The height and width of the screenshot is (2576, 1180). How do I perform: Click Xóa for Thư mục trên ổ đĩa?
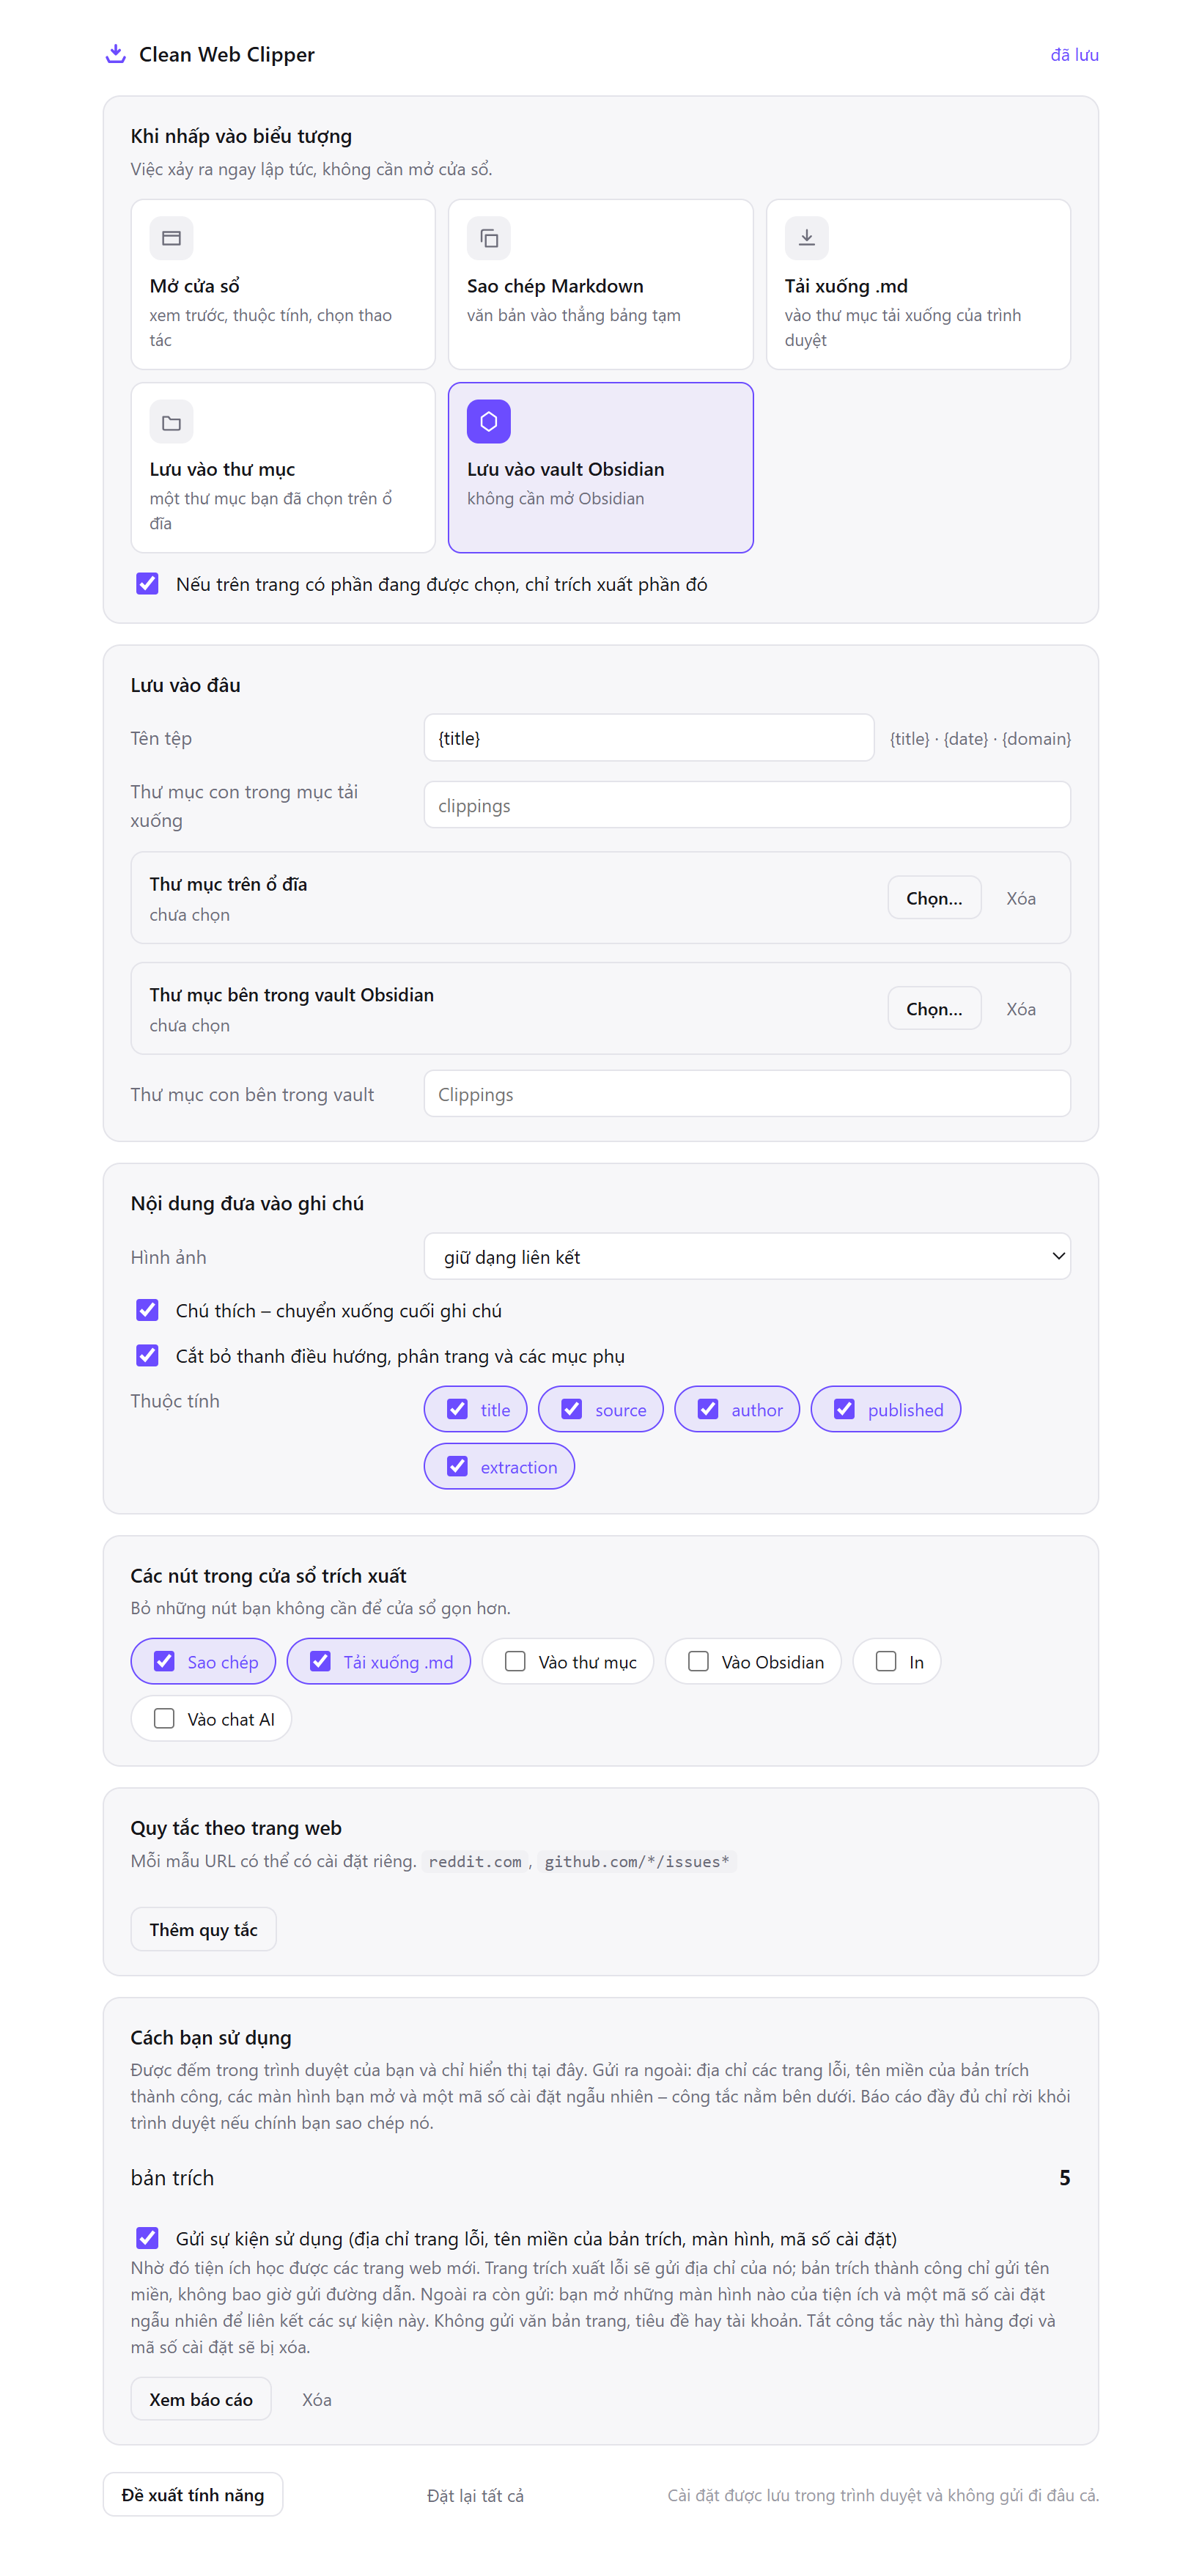tap(1020, 898)
